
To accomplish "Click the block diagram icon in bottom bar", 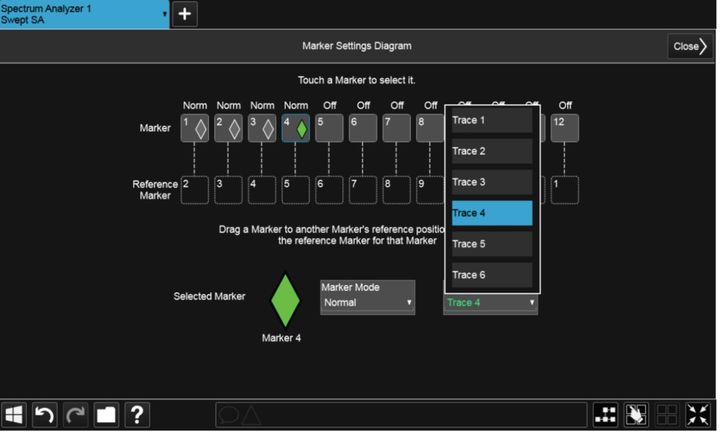I will click(x=605, y=415).
